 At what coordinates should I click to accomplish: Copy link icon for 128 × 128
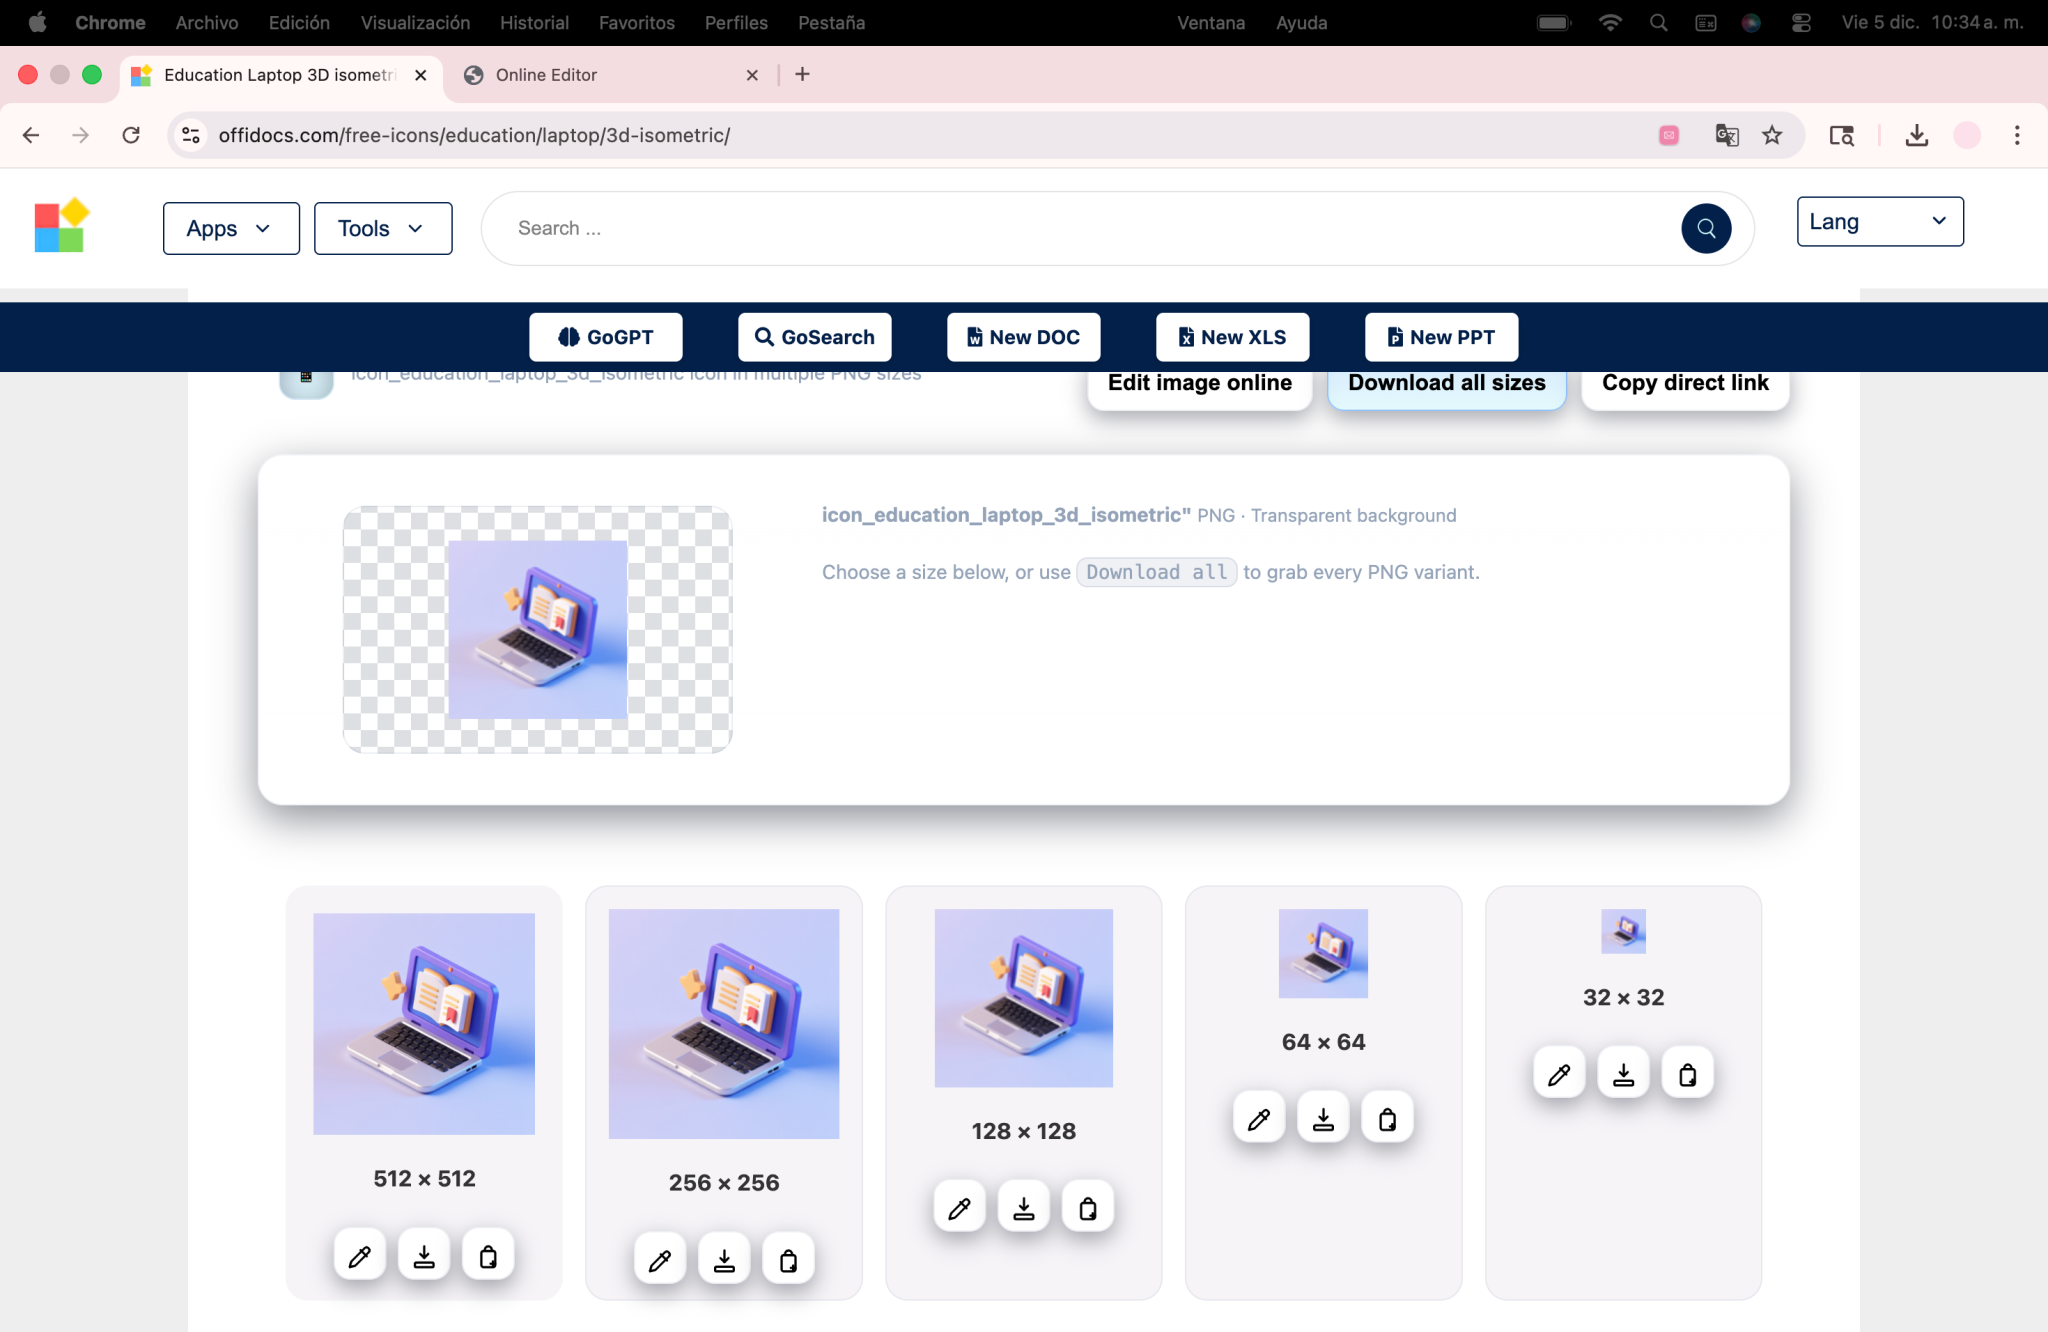(1088, 1208)
